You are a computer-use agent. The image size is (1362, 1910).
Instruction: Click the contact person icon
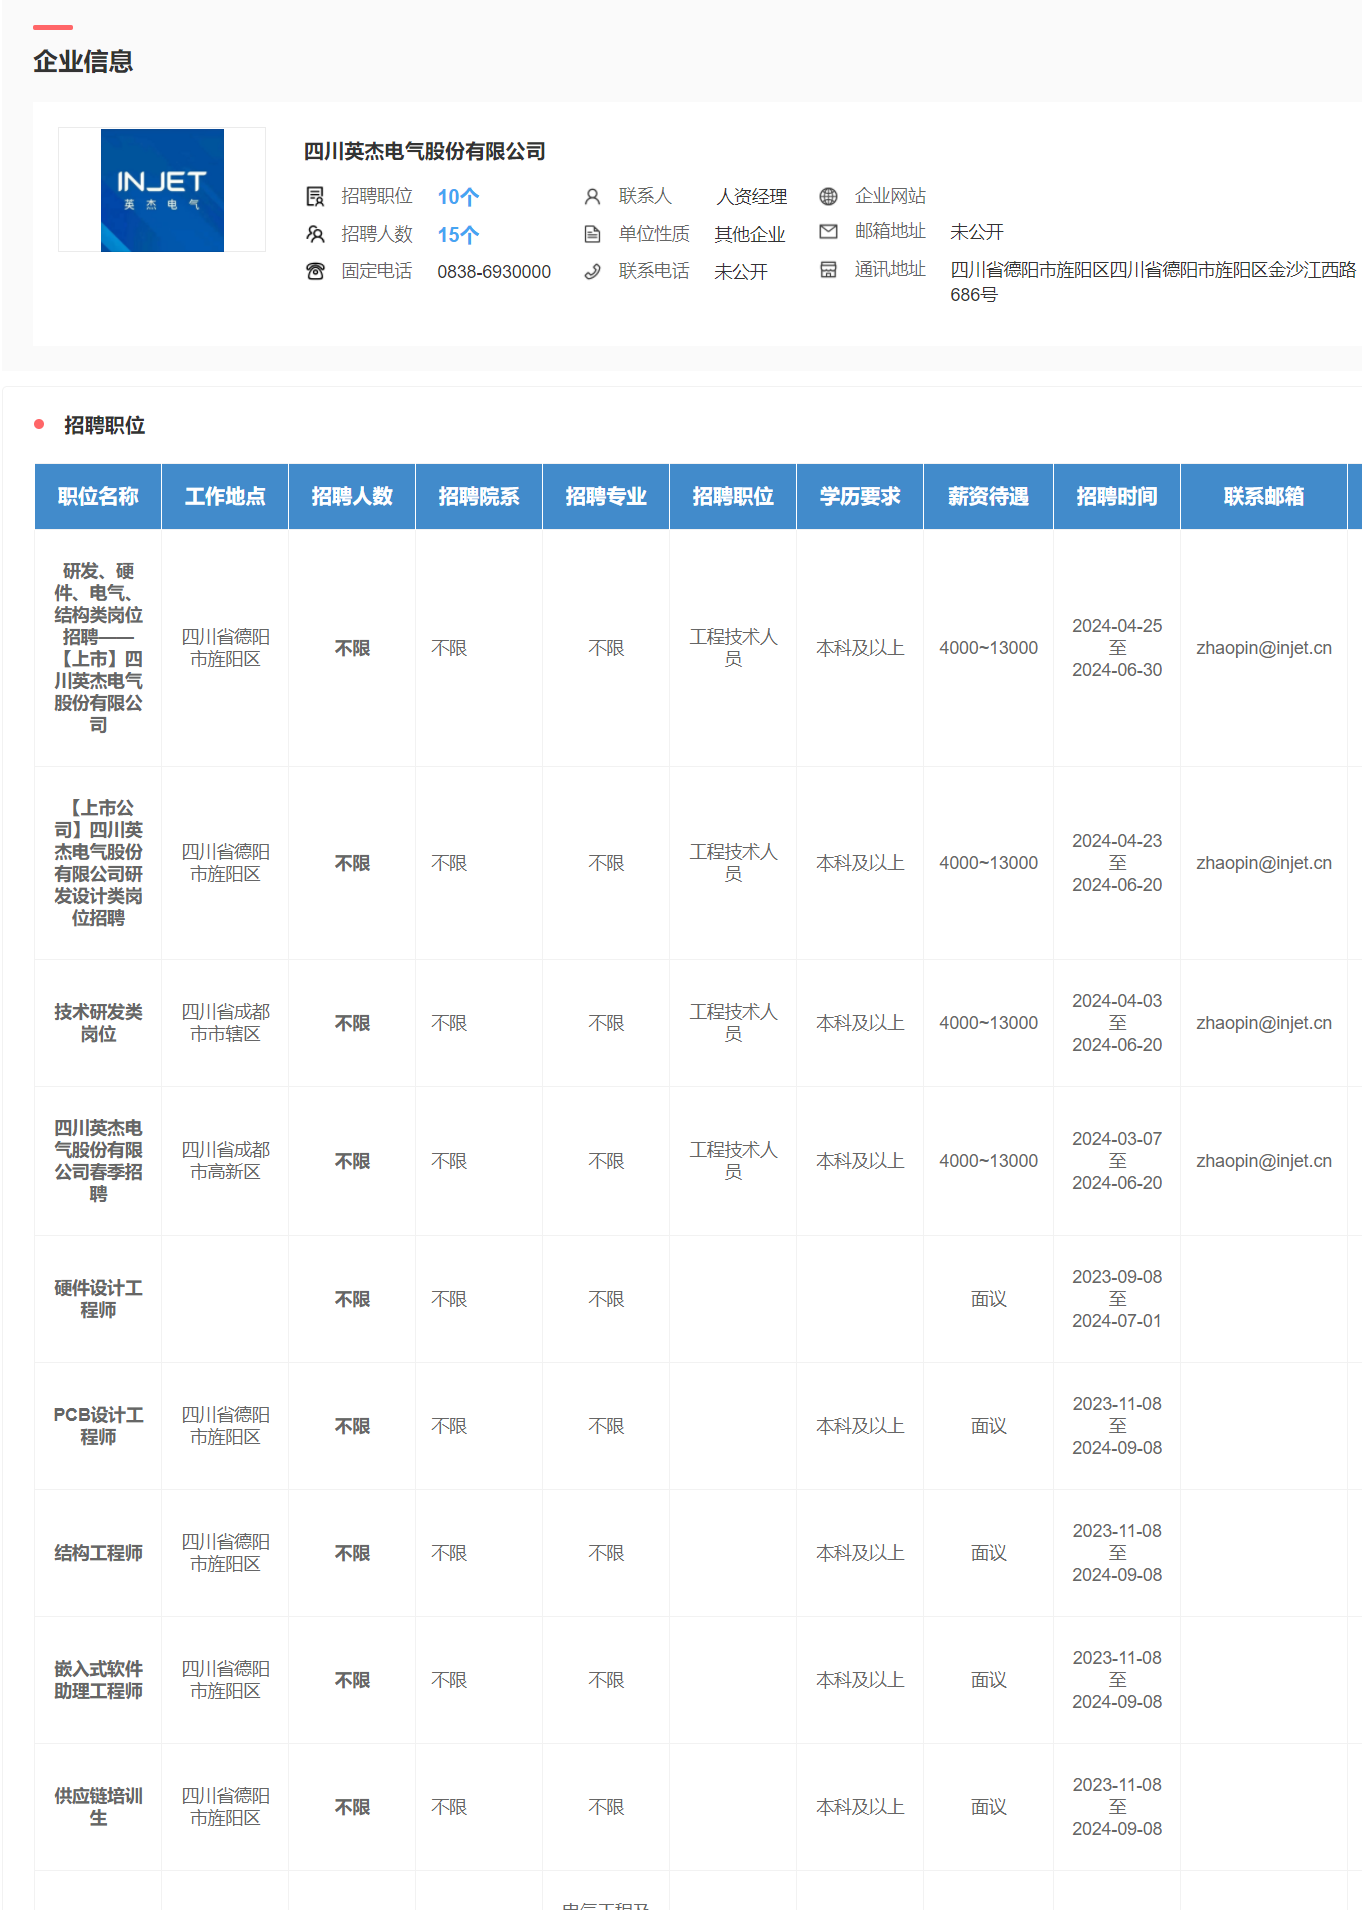592,196
